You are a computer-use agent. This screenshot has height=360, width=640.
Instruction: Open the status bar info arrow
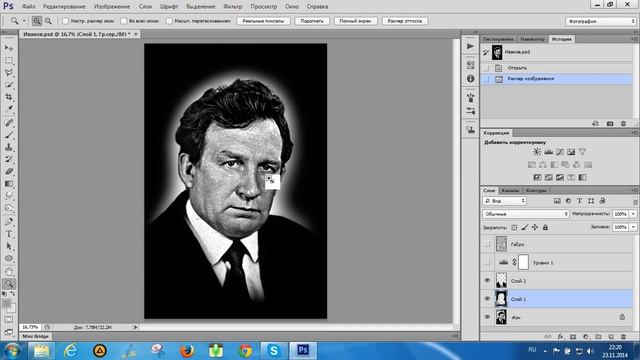pyautogui.click(x=136, y=327)
